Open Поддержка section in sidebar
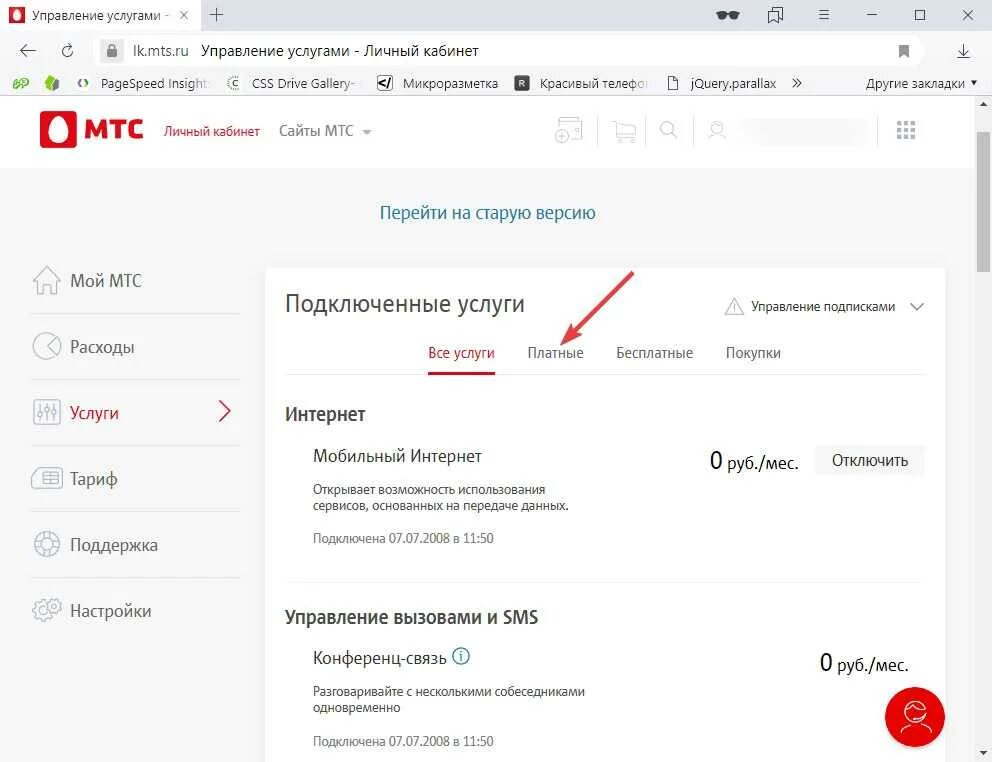992x762 pixels. 114,545
